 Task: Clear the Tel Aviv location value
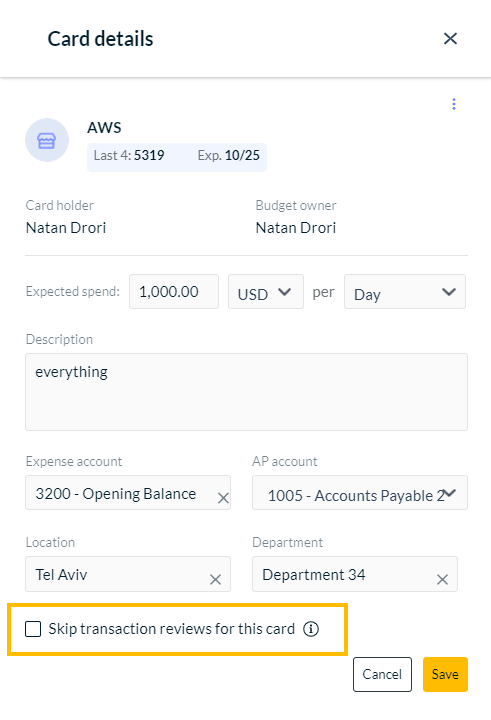[215, 579]
